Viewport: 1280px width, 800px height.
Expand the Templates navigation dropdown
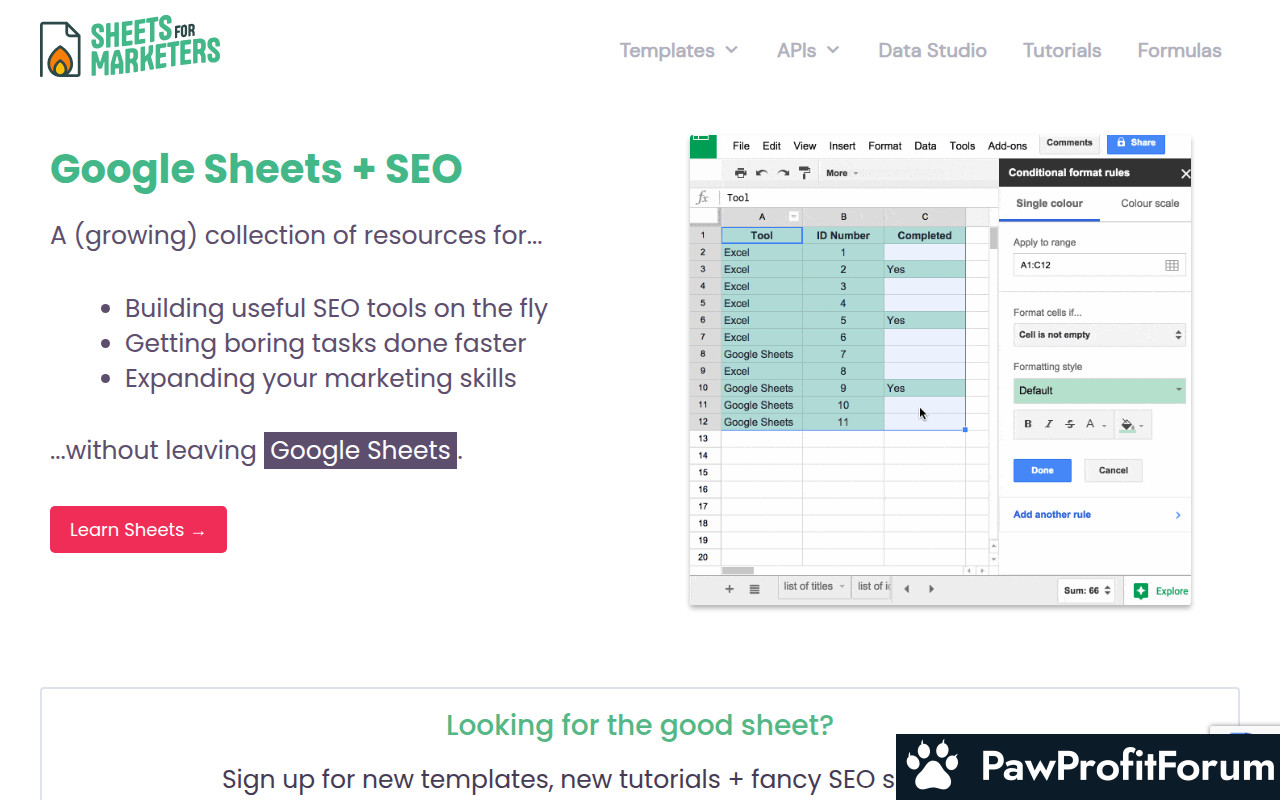coord(679,50)
